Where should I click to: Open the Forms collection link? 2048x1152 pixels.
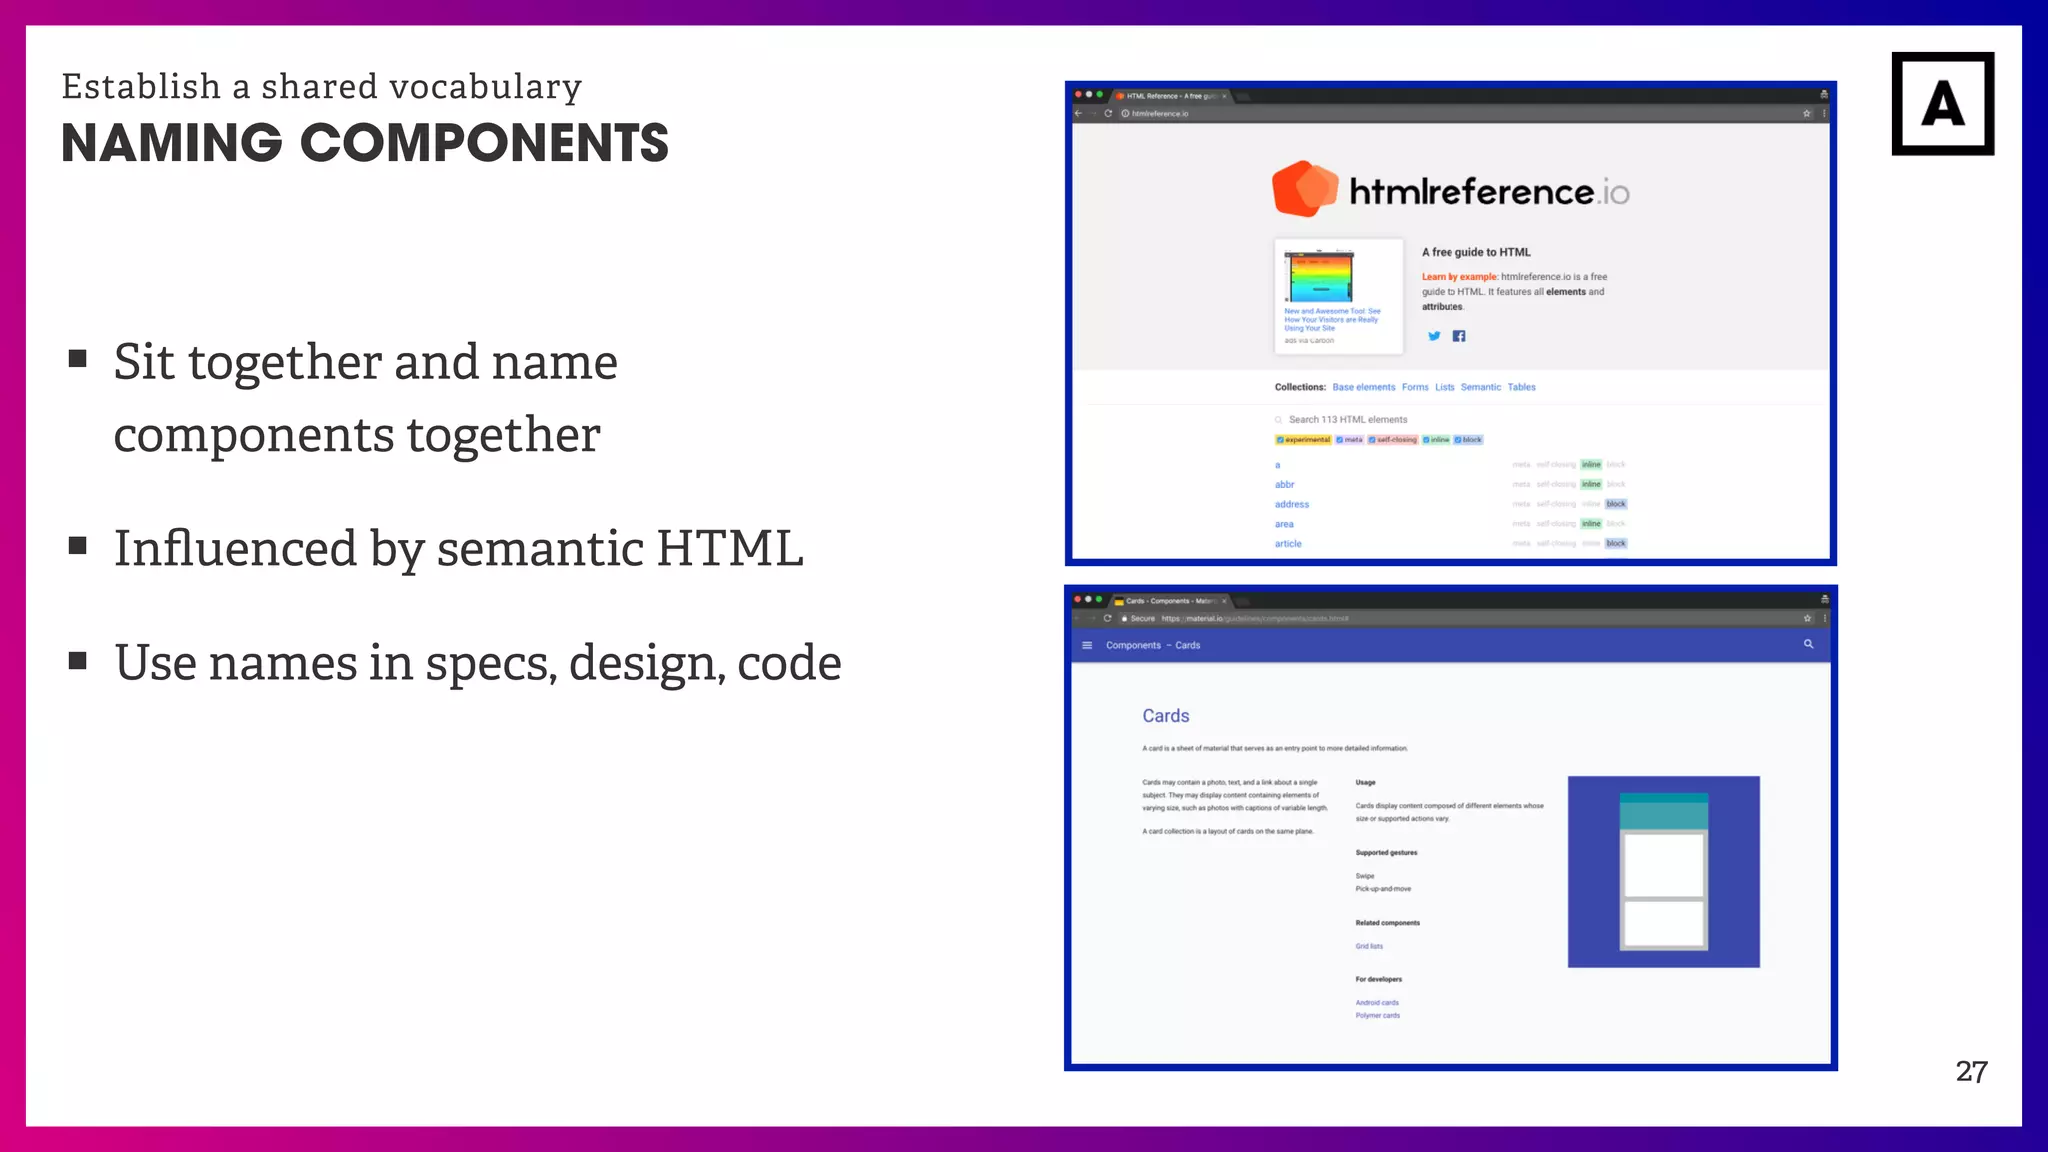click(1415, 387)
